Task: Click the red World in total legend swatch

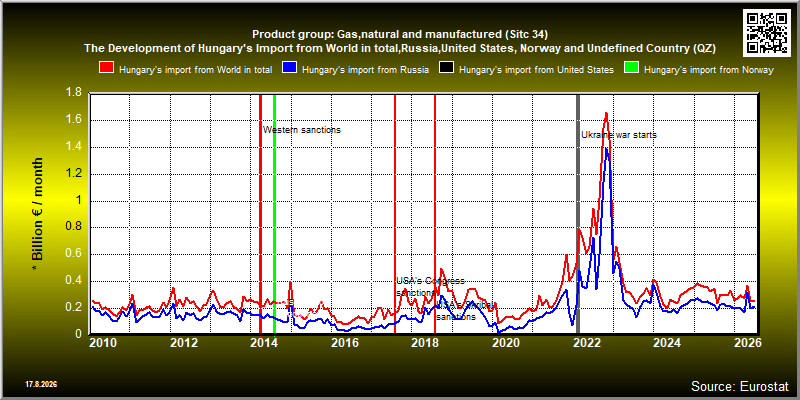Action: 106,69
